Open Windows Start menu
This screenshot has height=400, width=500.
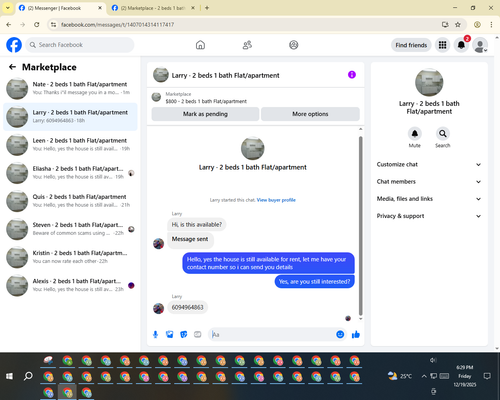tap(9, 376)
